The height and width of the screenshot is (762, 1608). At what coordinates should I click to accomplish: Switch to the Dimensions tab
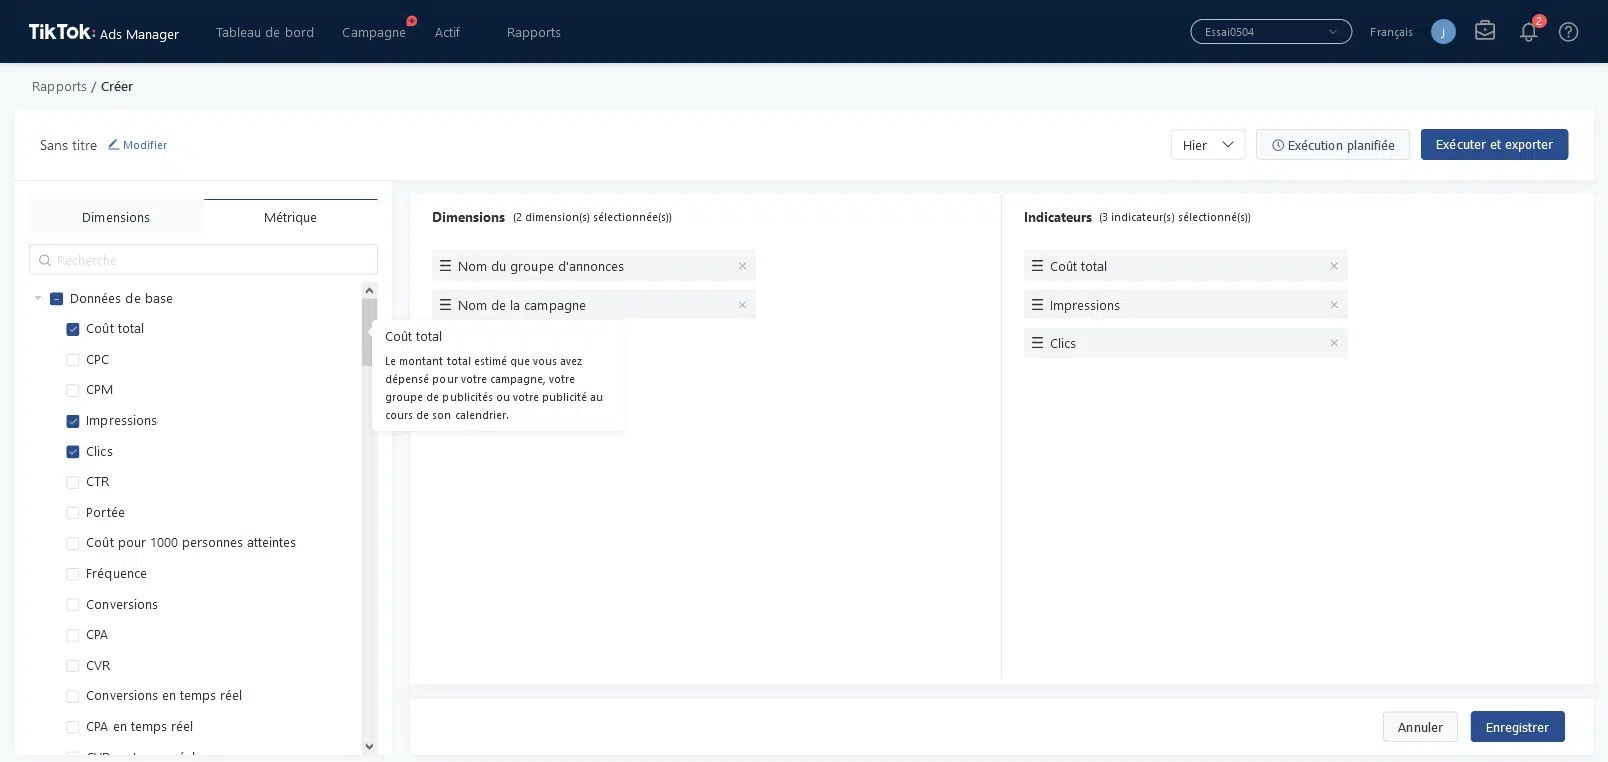116,217
